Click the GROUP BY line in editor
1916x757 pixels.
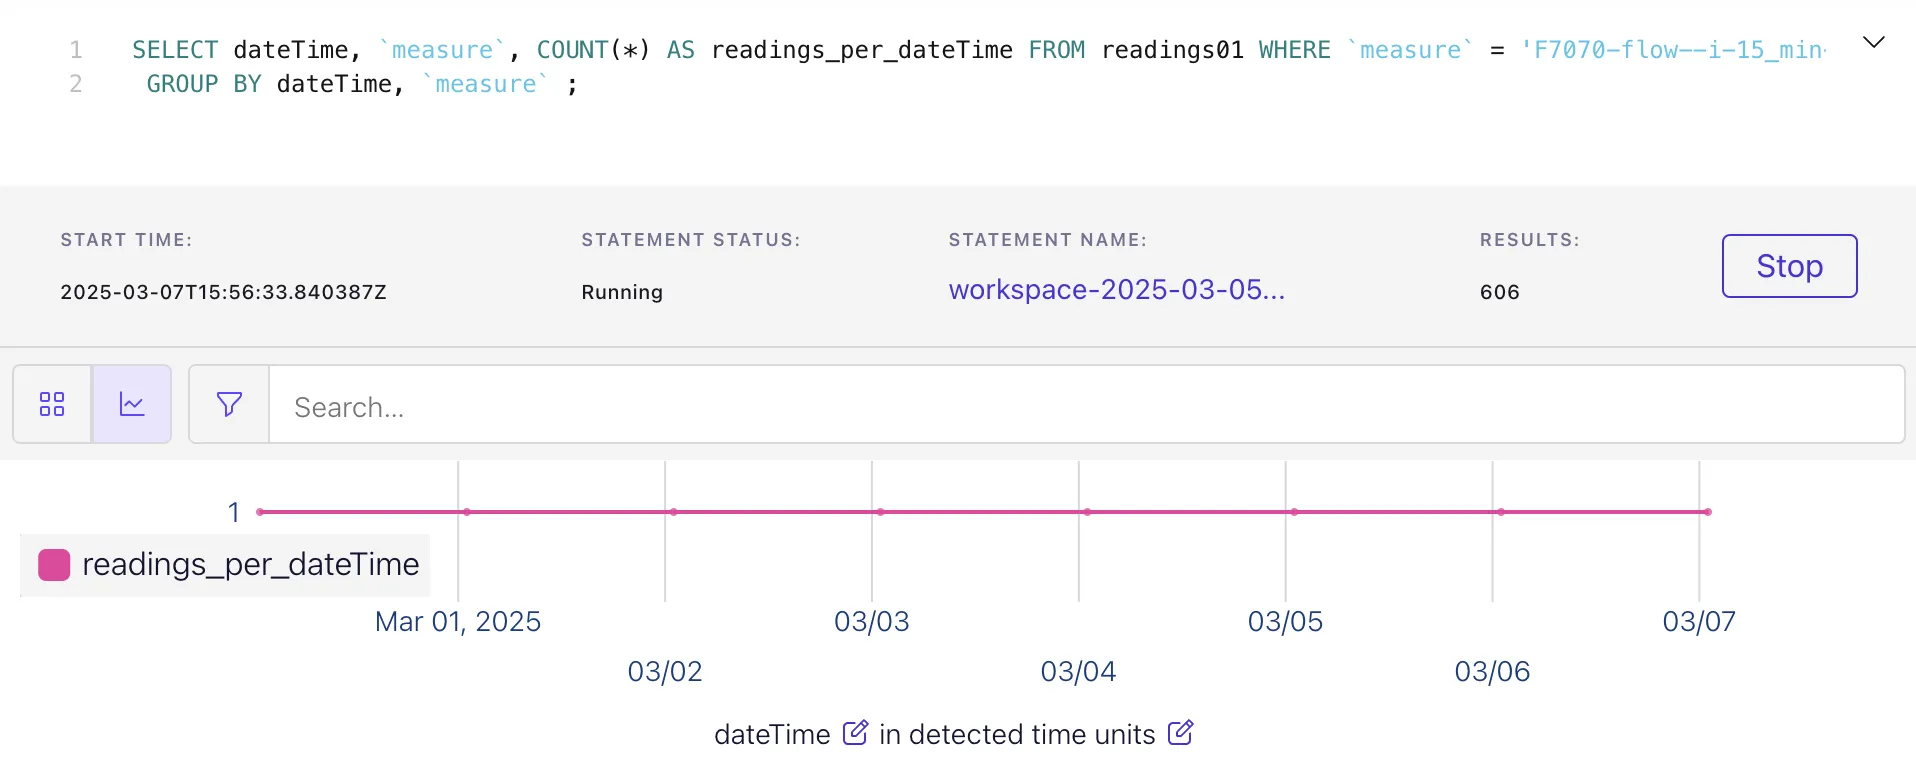[x=360, y=84]
